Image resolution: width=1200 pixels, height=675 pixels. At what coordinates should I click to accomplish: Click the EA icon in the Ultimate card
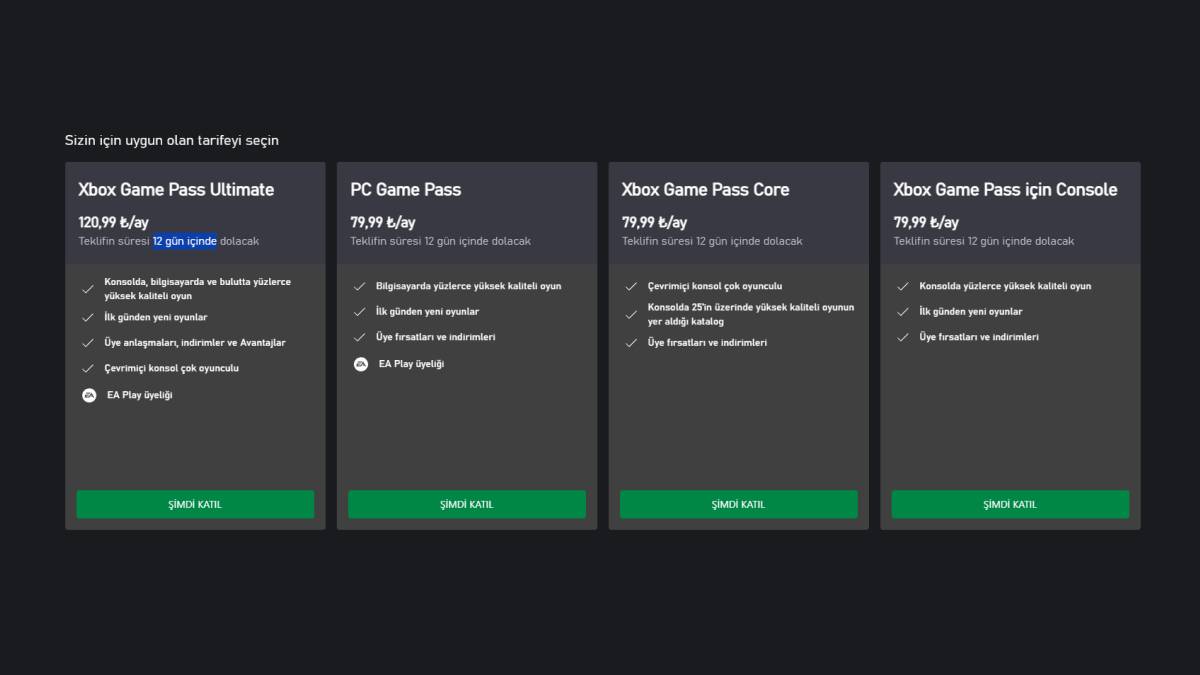[x=89, y=395]
